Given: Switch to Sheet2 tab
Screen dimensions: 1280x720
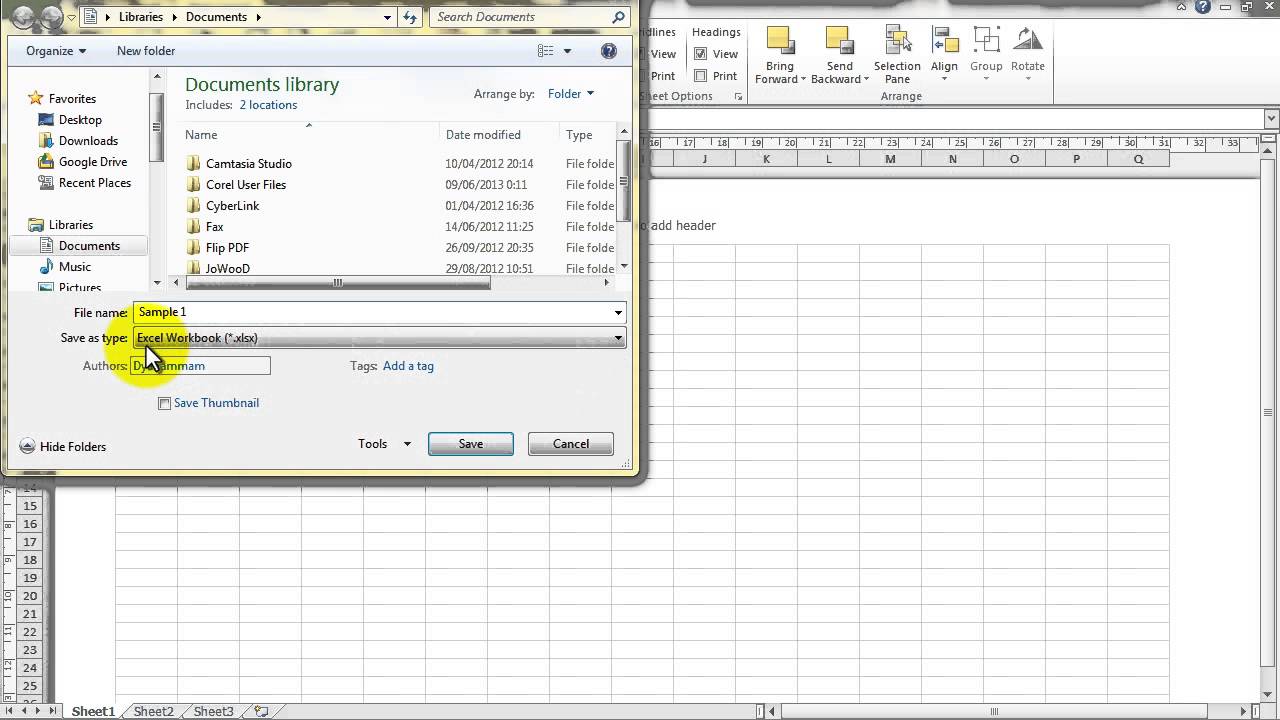Looking at the screenshot, I should (153, 711).
